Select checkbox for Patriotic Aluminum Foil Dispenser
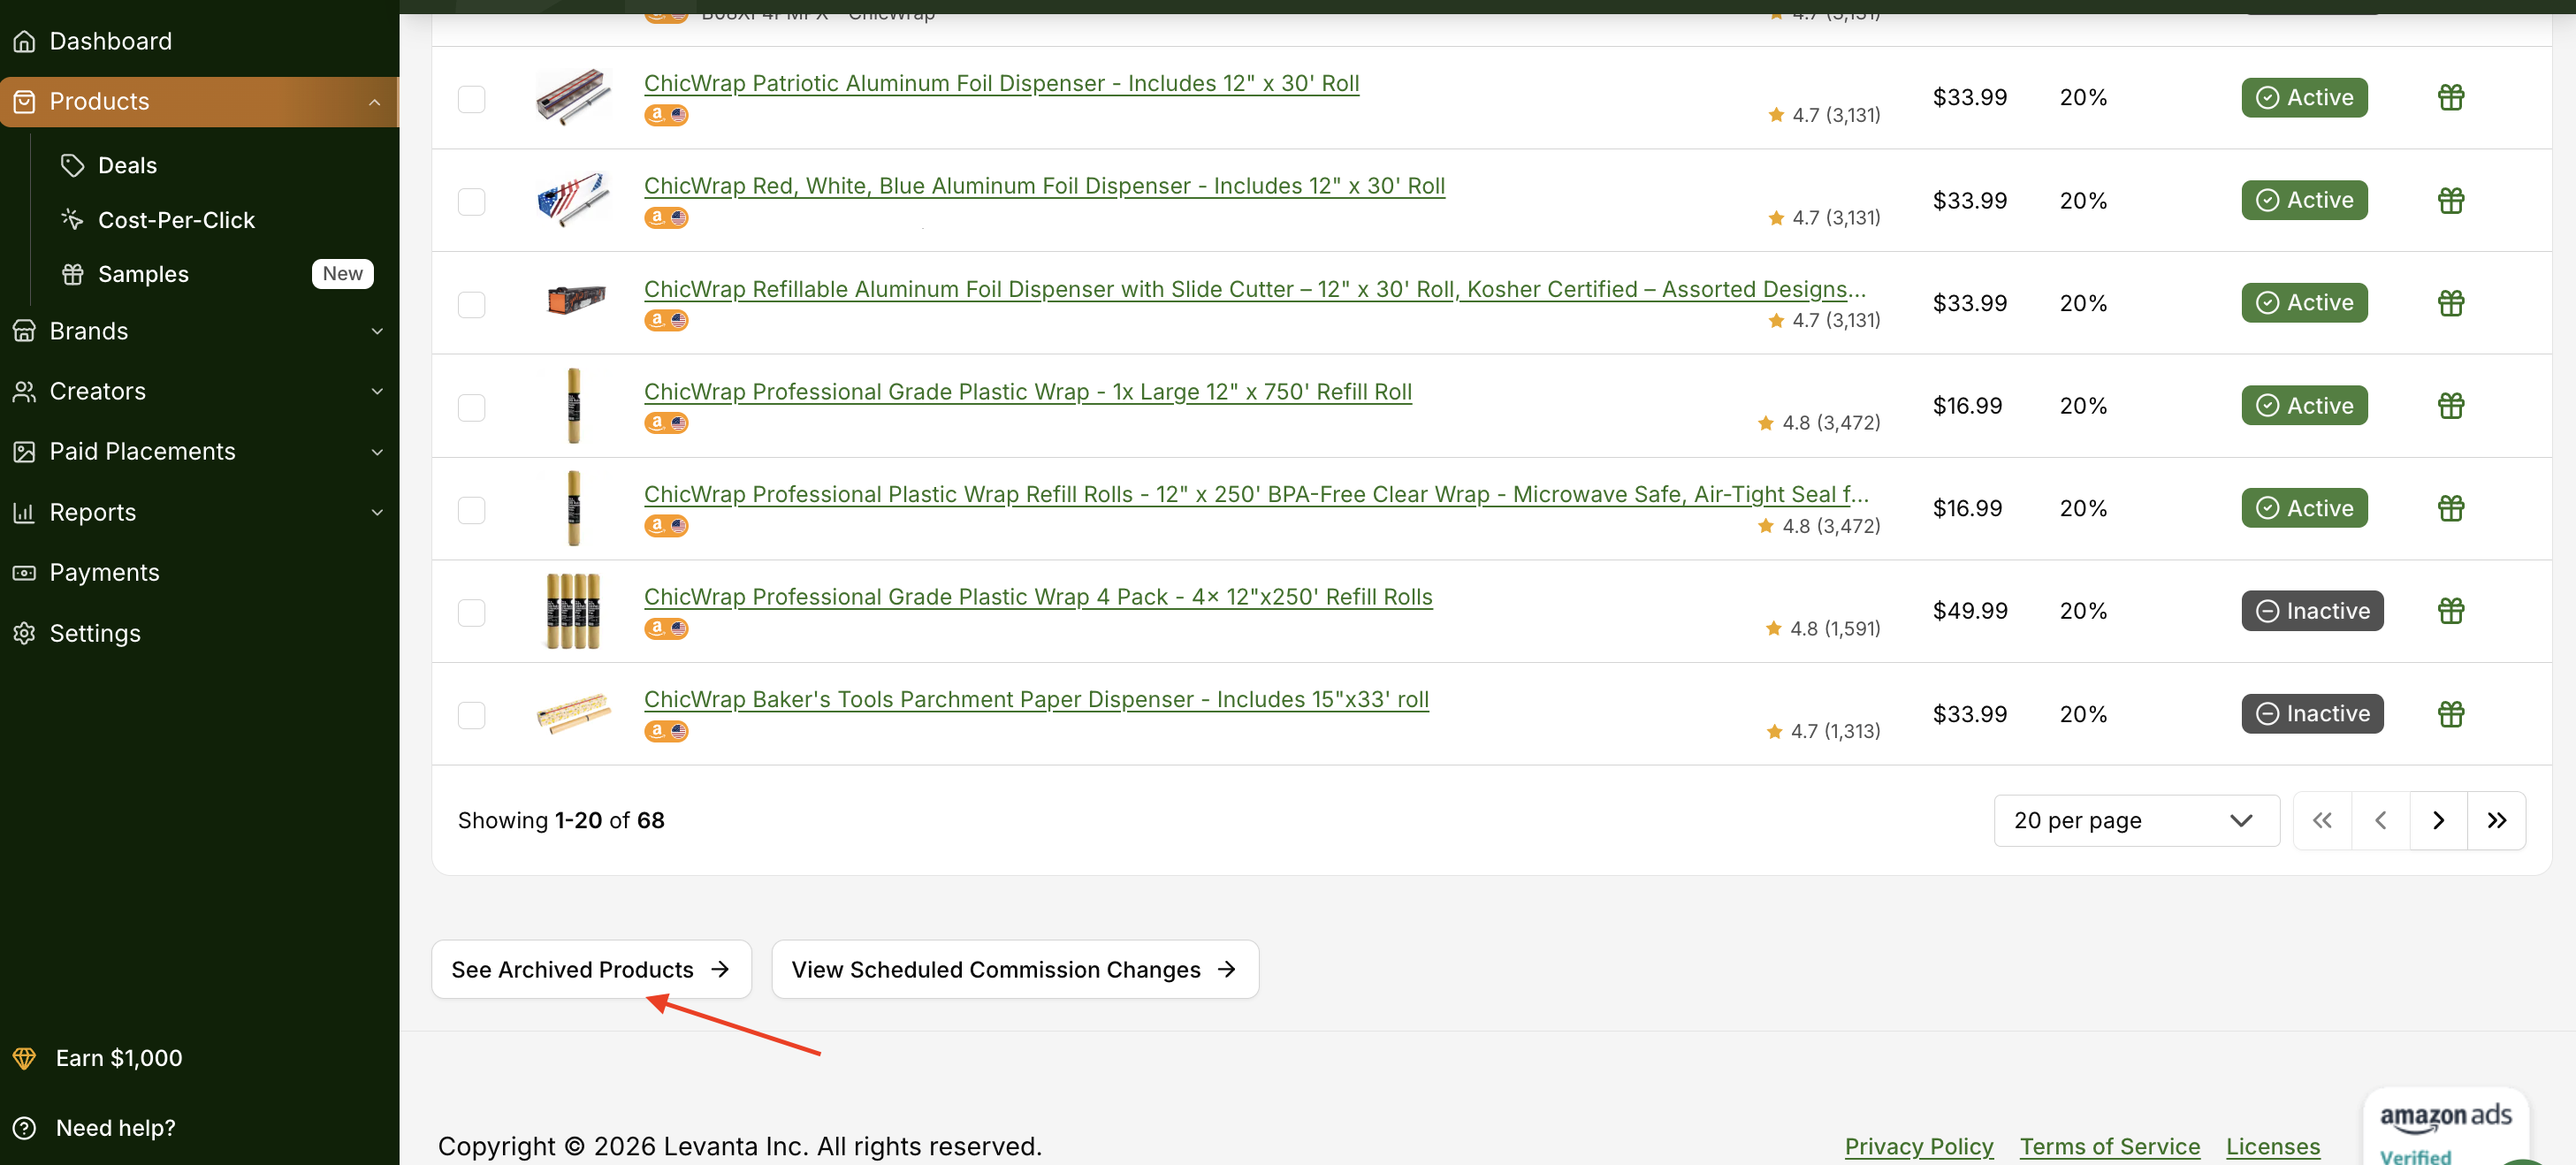 point(471,99)
